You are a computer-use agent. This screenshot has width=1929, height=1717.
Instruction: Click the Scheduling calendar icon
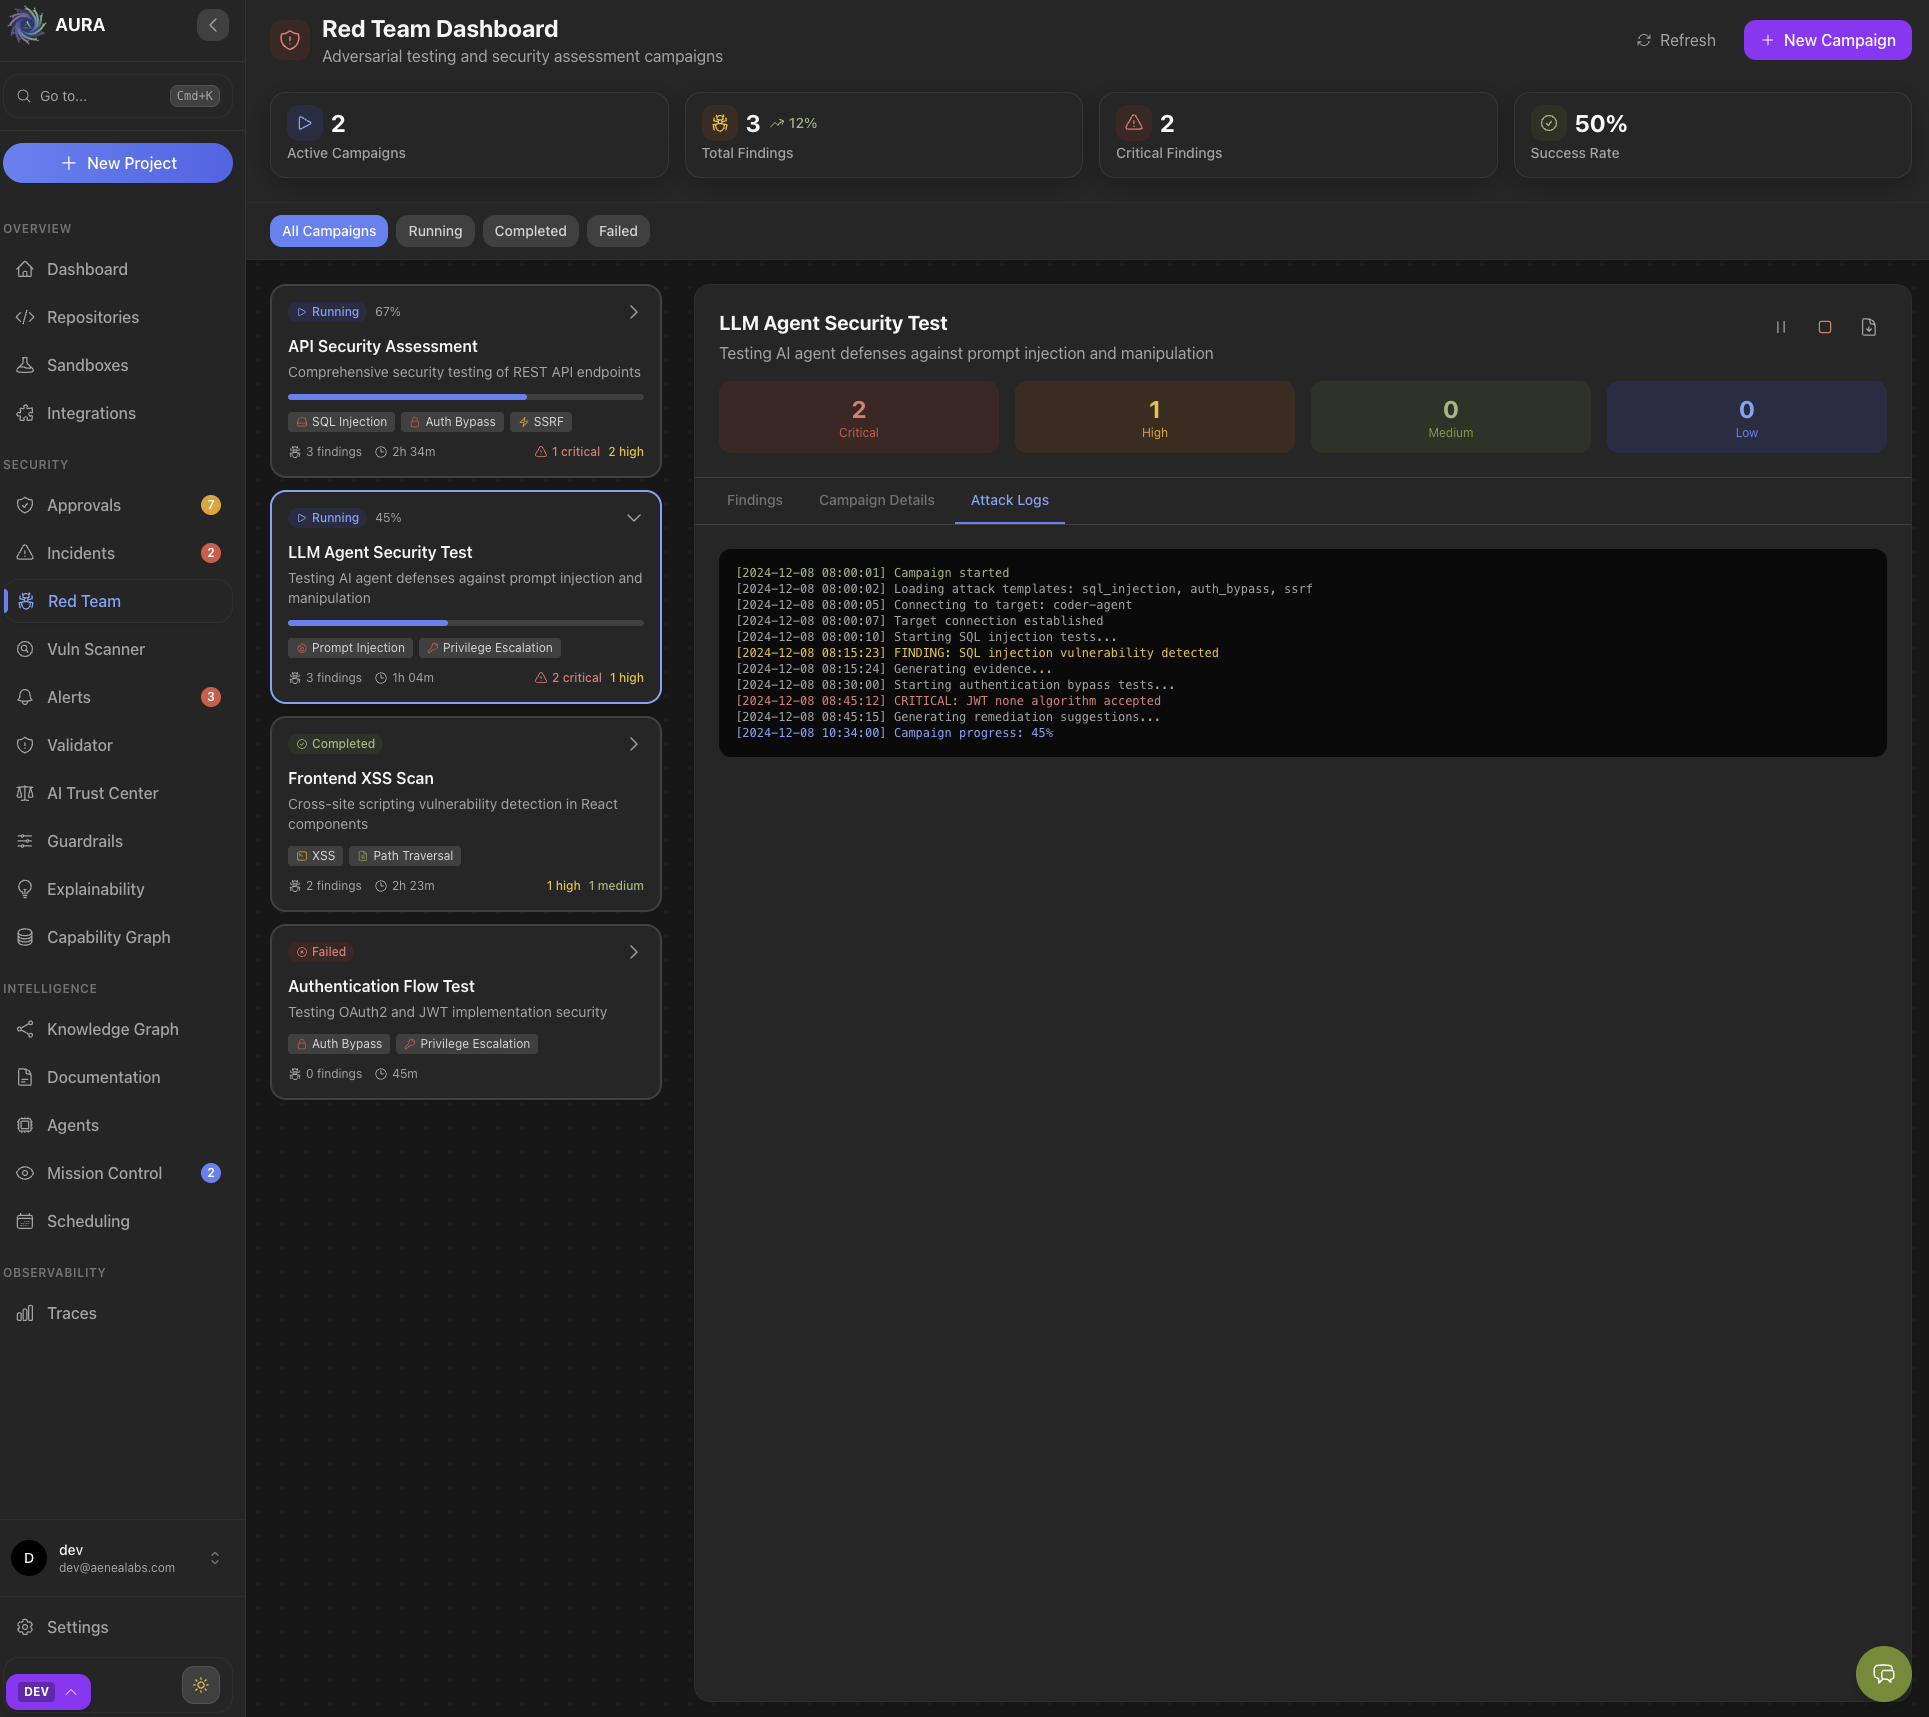tap(25, 1221)
